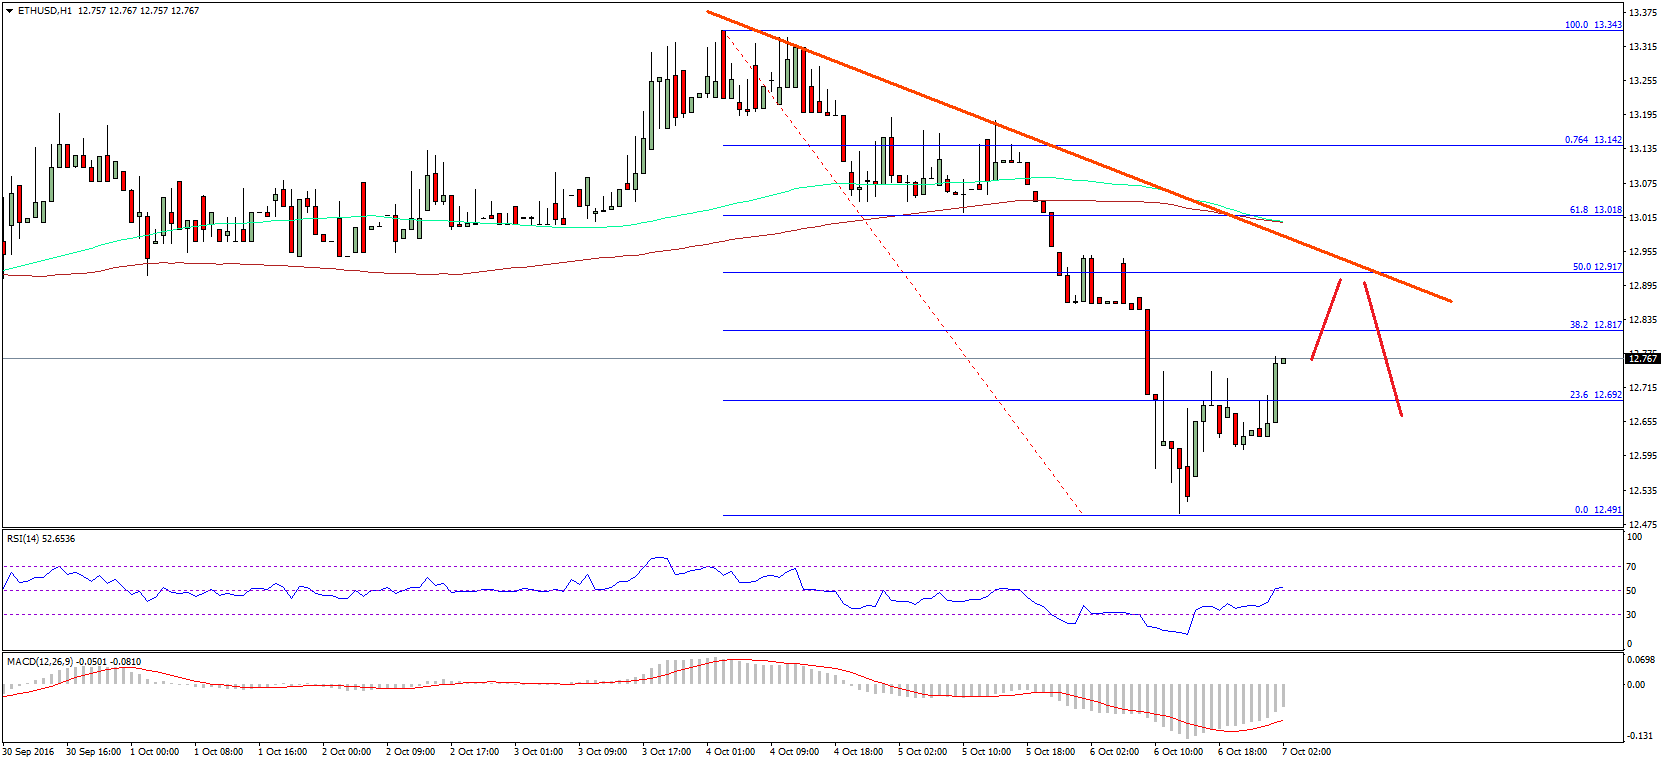Viewport: 1663px width, 763px height.
Task: Click price axis value 12.595
Action: [1642, 456]
